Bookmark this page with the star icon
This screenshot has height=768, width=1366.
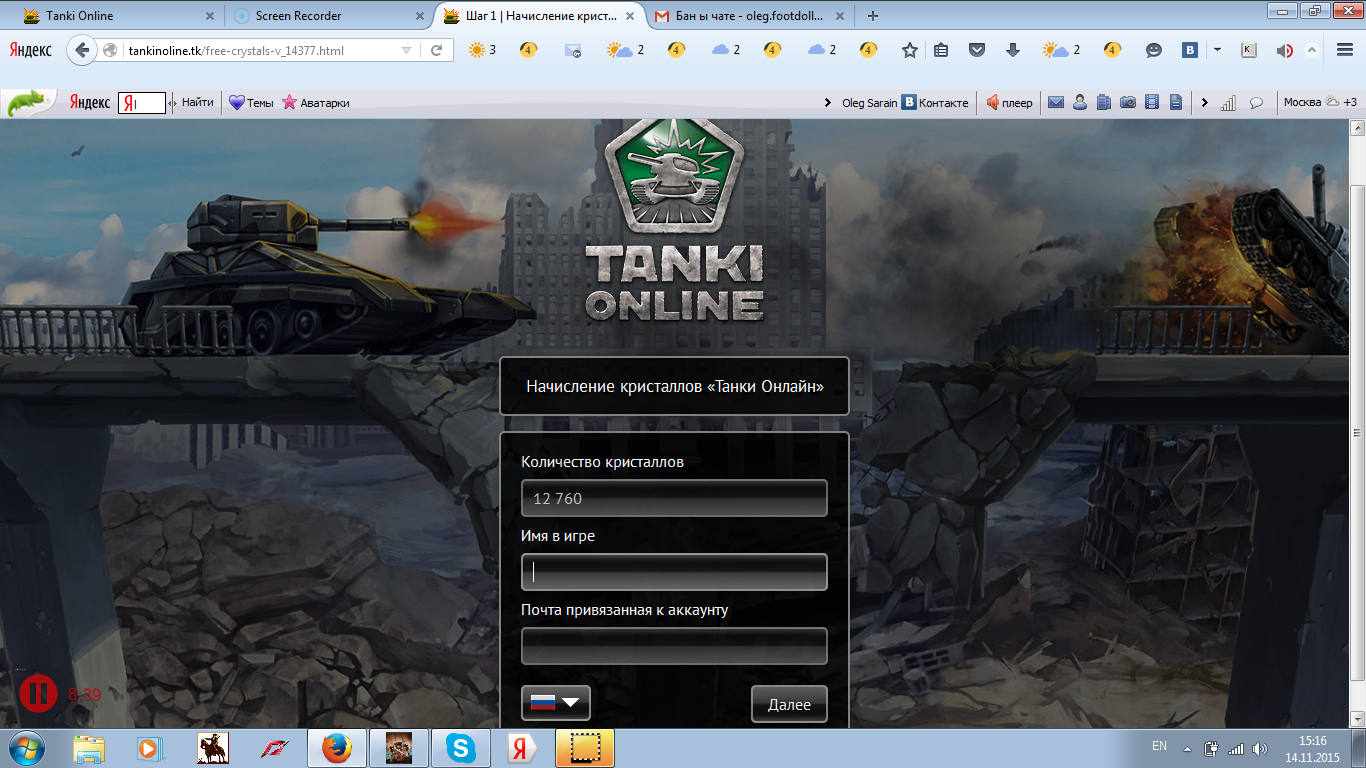pyautogui.click(x=909, y=50)
